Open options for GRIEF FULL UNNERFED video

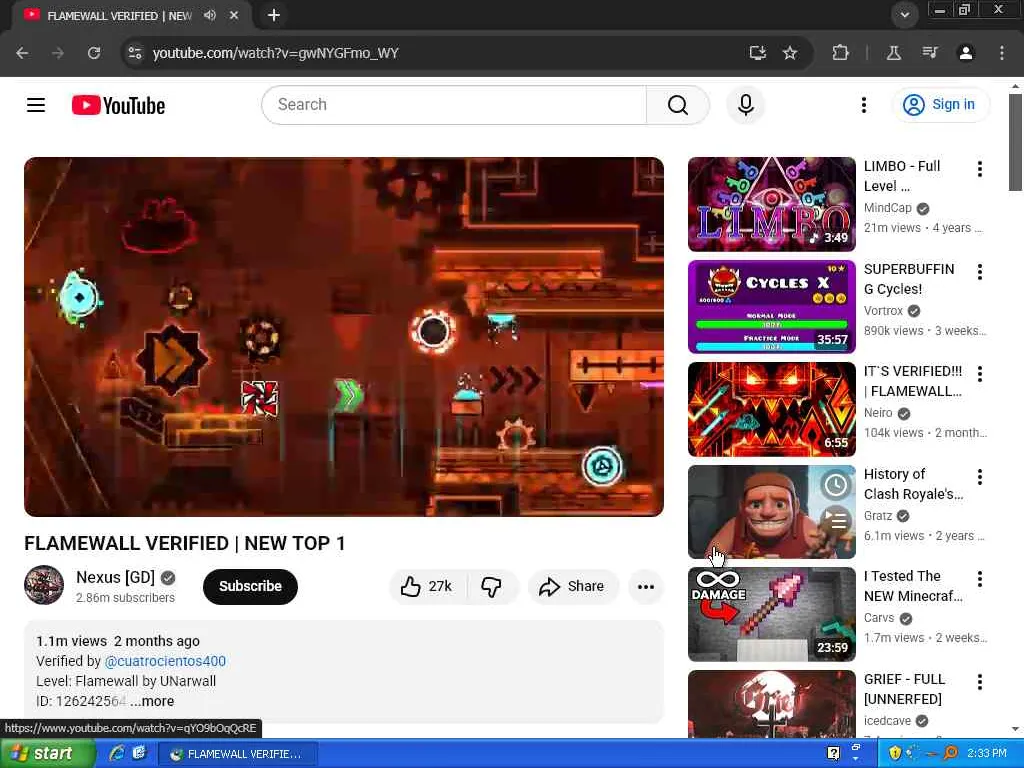(x=980, y=682)
